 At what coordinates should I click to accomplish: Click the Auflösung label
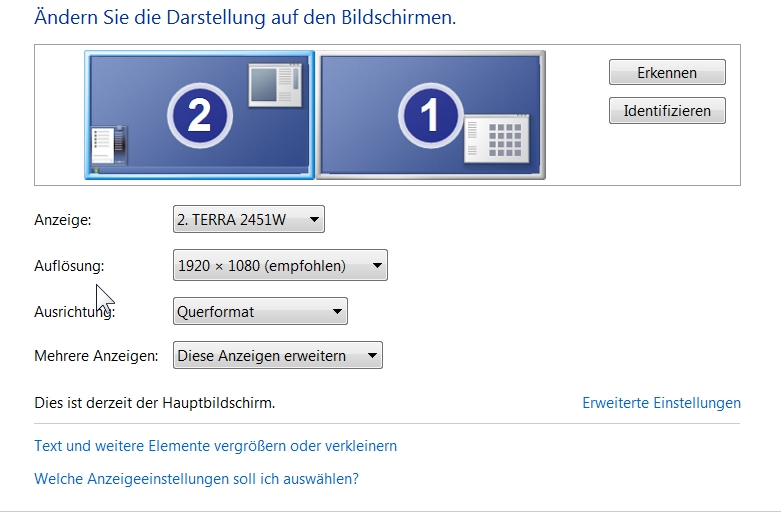point(69,265)
